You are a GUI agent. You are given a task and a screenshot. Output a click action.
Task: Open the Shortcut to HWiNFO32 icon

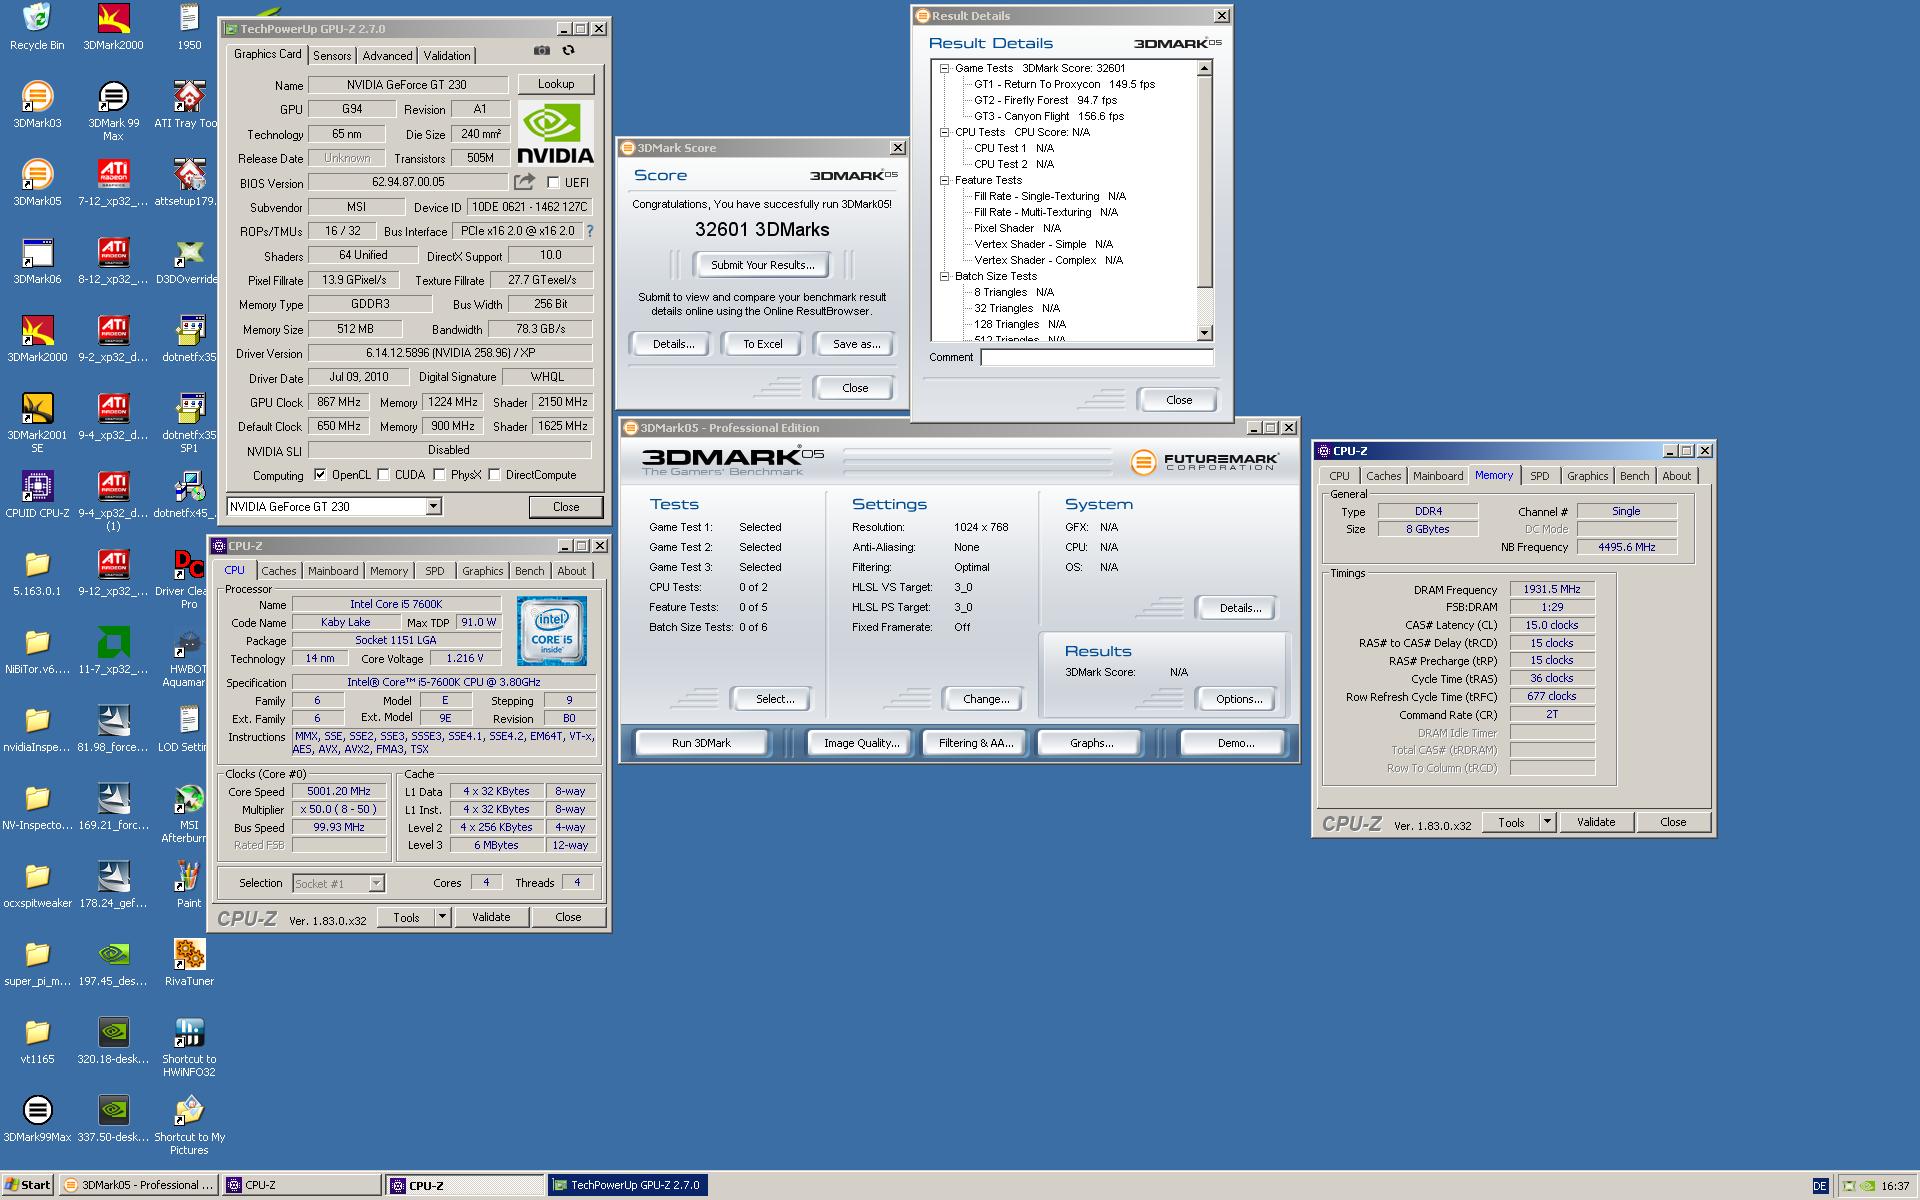coord(189,1046)
